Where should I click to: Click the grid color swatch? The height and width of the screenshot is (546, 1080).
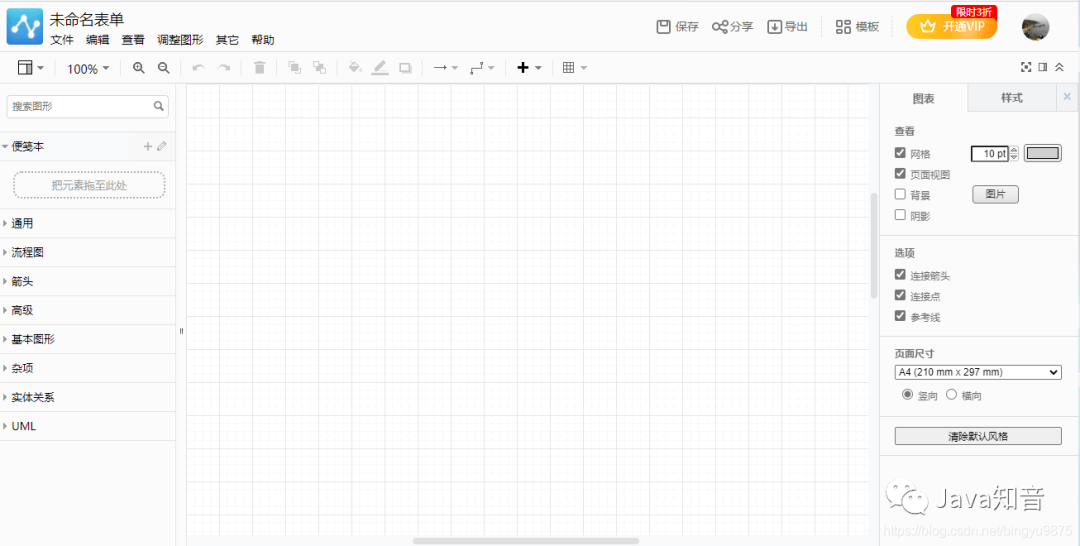[1043, 153]
